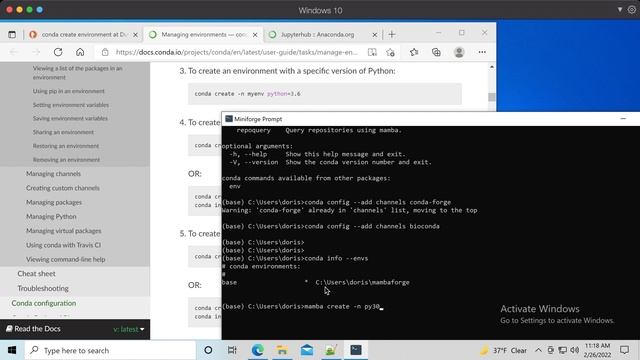Open 'Managing virtual packages' sidebar link
Viewport: 640px width, 360px height.
[x=64, y=231]
